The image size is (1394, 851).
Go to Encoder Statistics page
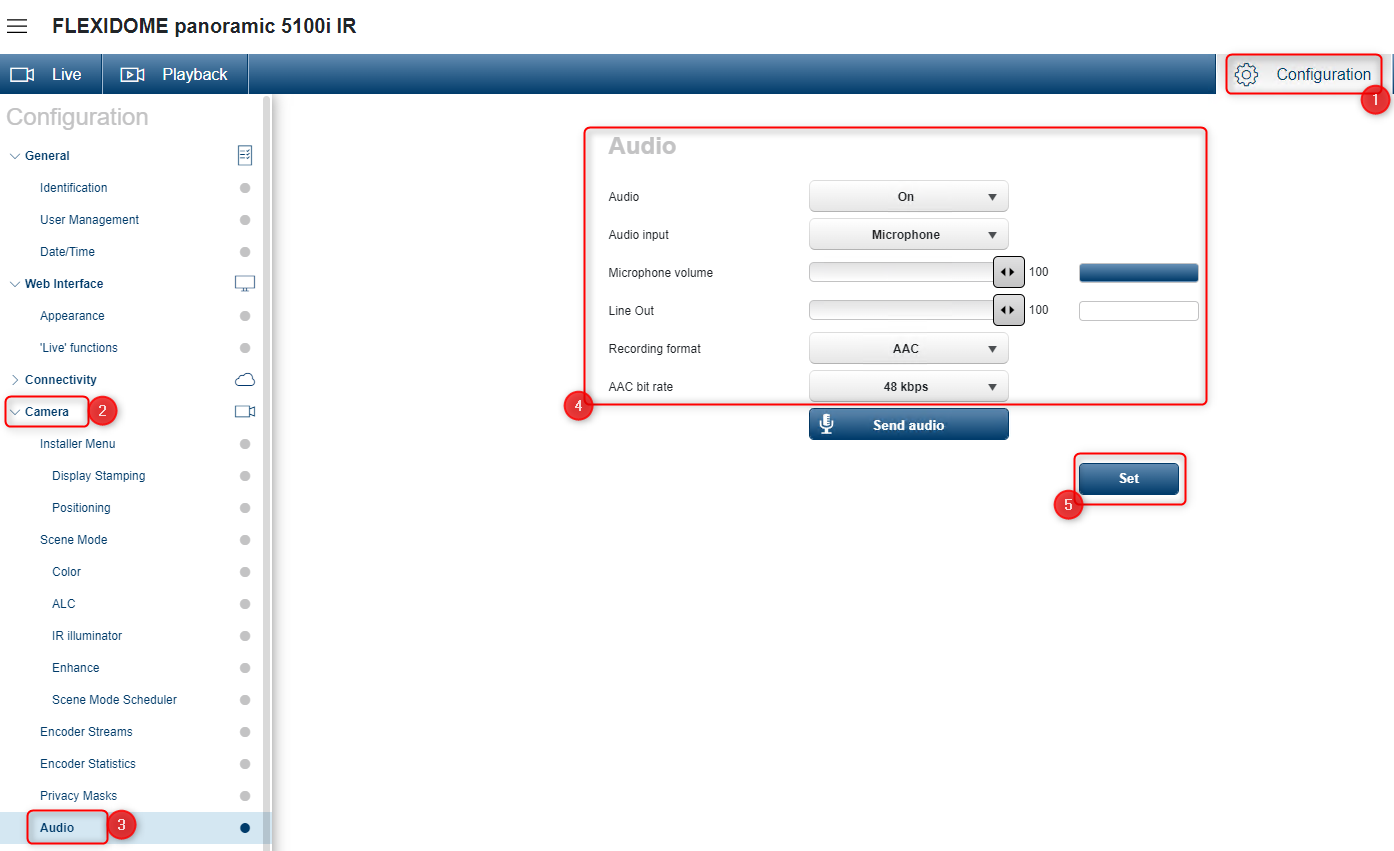tap(87, 763)
